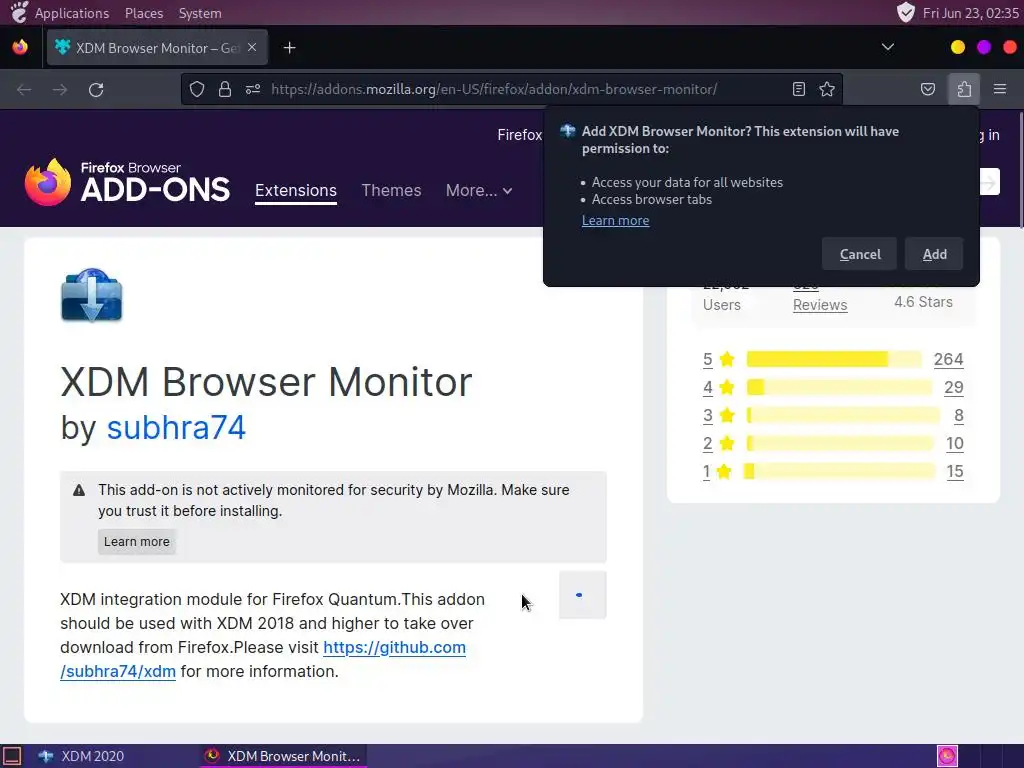Click the 4-star rating bar
The image size is (1024, 768).
click(839, 387)
